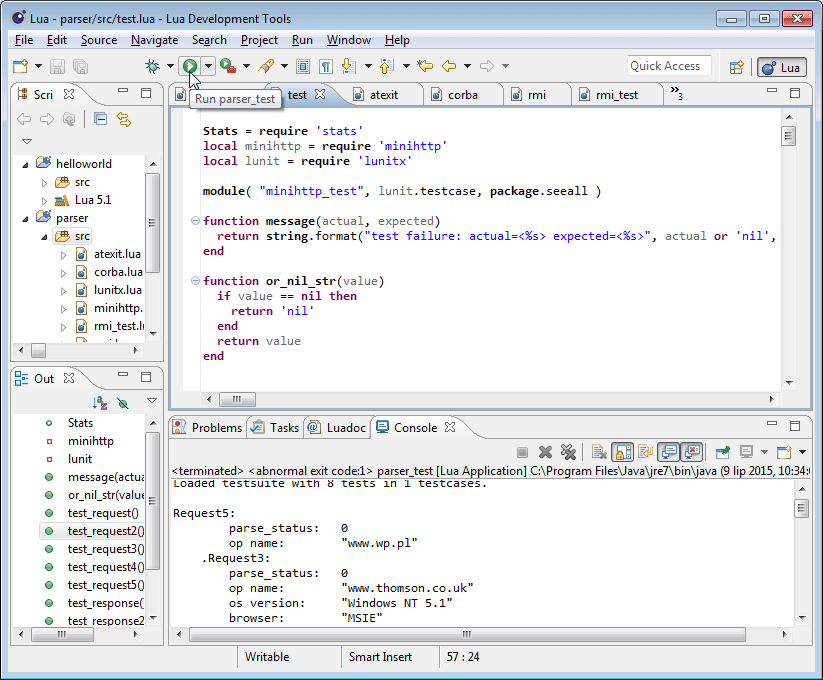This screenshot has height=680, width=823.
Task: Open dropdown next to Debug icon
Action: pyautogui.click(x=170, y=66)
